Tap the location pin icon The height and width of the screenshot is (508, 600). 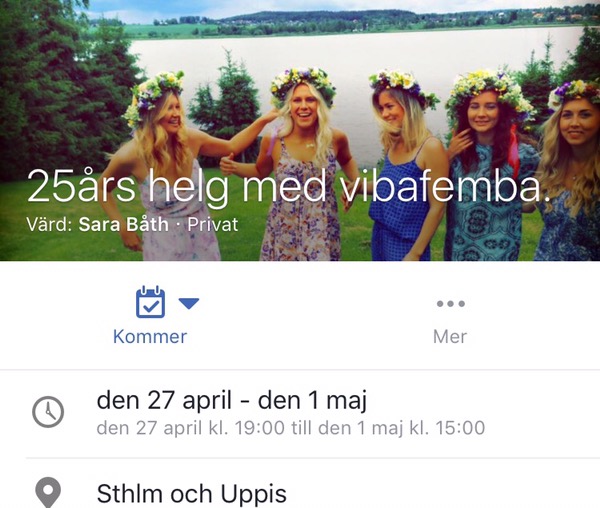pos(48,492)
